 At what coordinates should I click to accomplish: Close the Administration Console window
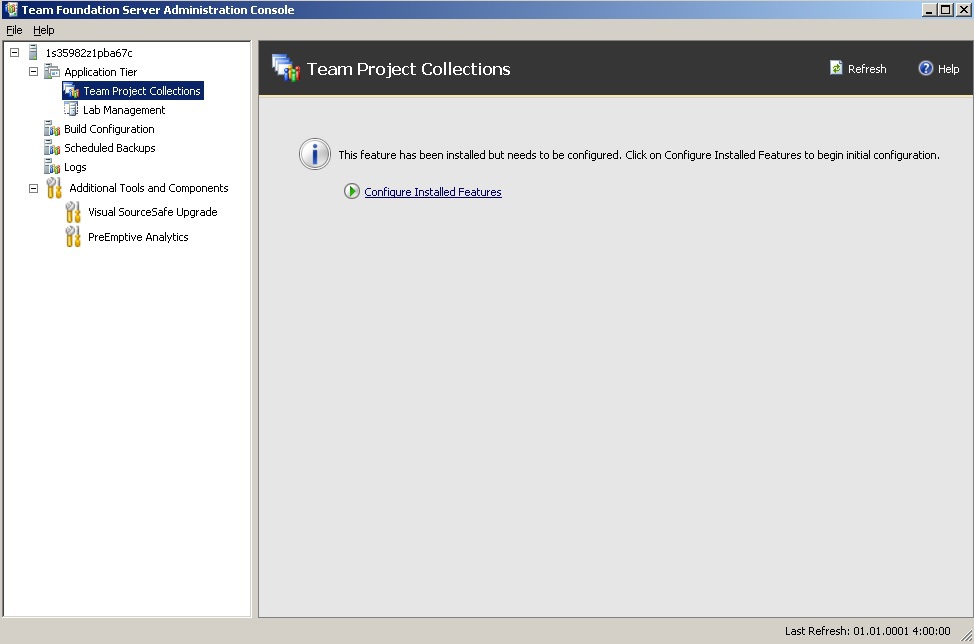pyautogui.click(x=963, y=9)
